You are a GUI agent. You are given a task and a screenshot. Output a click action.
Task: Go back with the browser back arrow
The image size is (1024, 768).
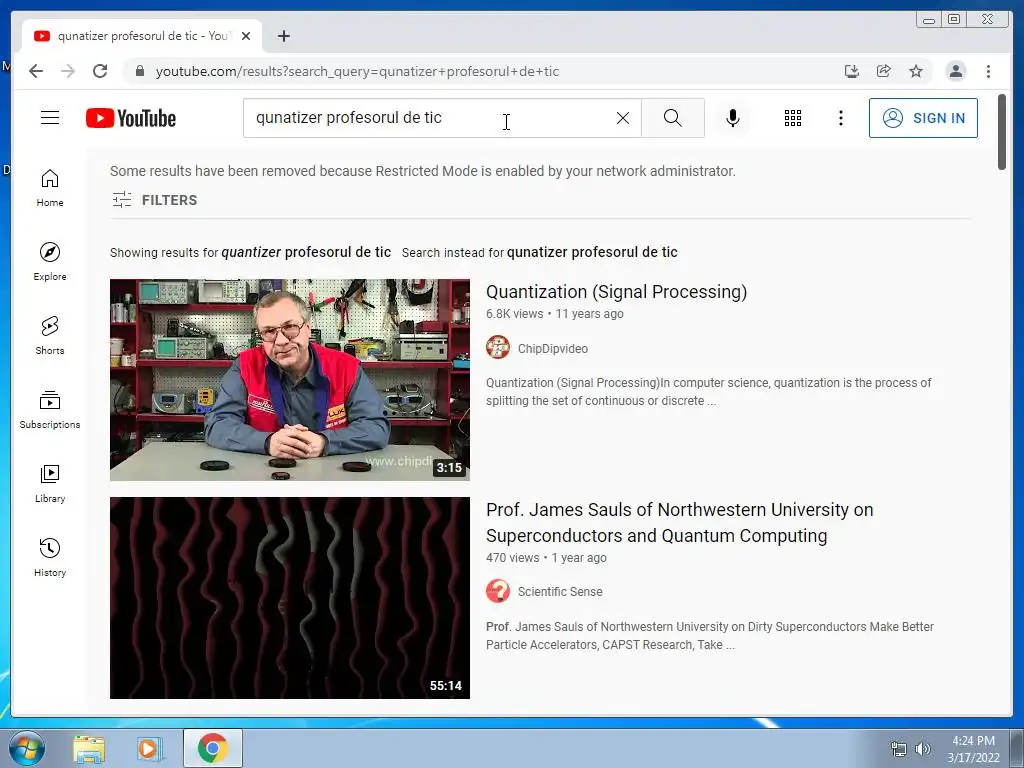[36, 71]
